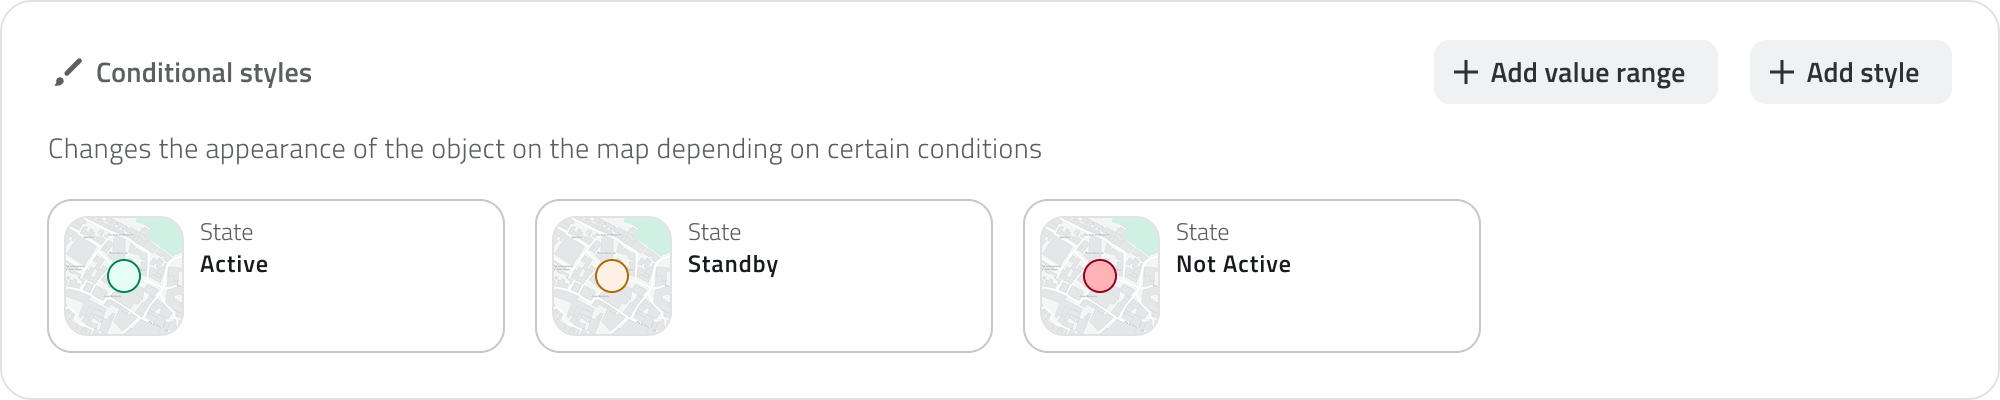Click the Conditional styles heading
This screenshot has height=400, width=2000.
point(204,73)
